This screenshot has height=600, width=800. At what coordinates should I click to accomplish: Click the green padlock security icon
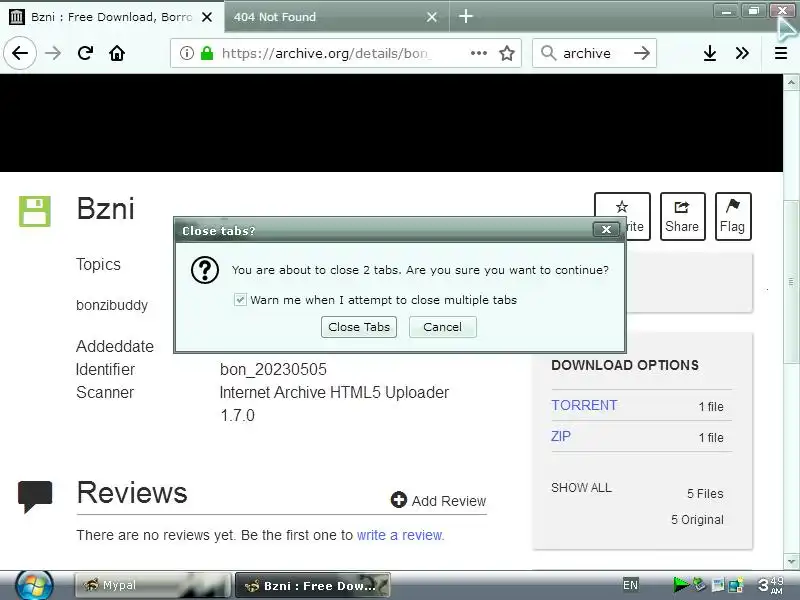pos(207,53)
